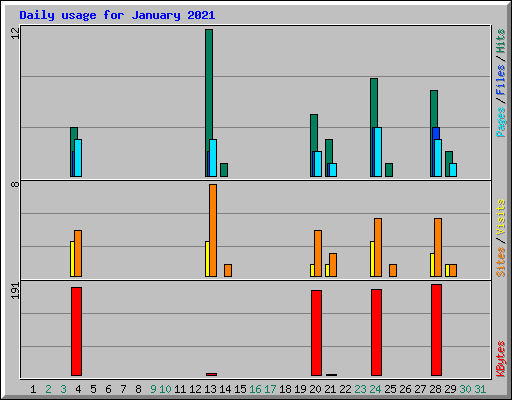Click the x-axis label for day 20
512x400 pixels.
point(315,389)
